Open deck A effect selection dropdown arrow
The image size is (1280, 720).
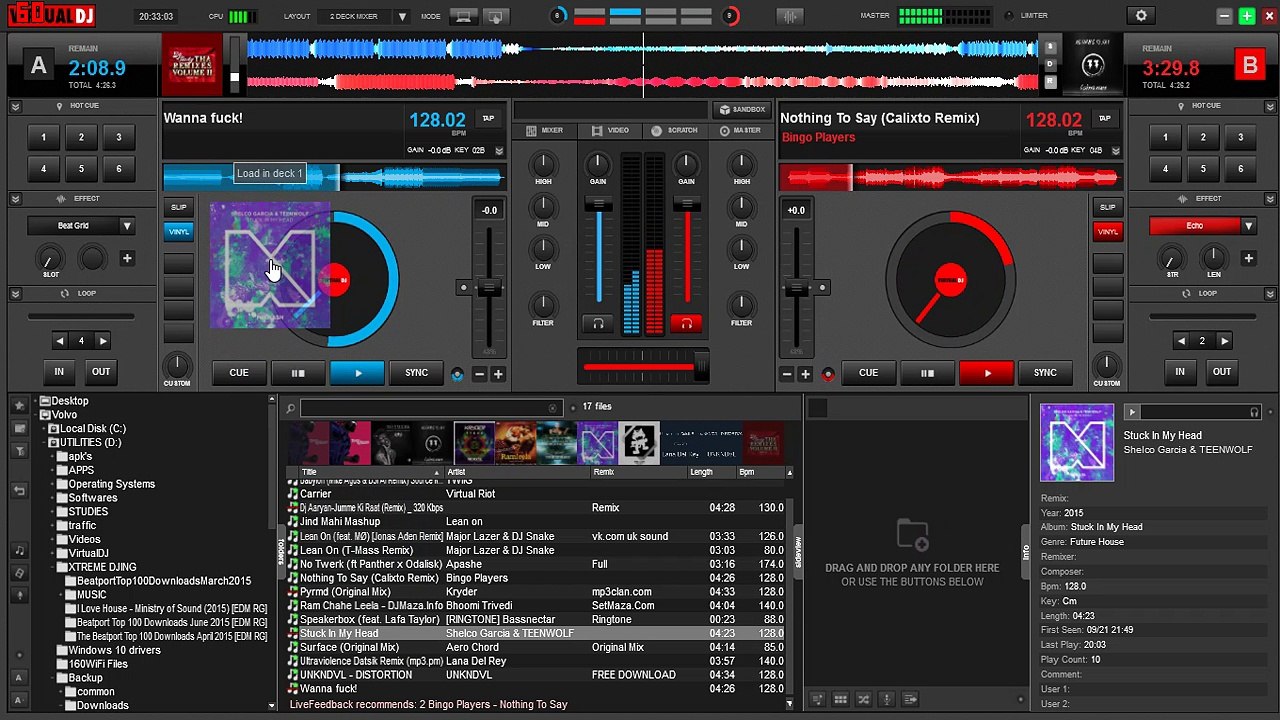(127, 226)
